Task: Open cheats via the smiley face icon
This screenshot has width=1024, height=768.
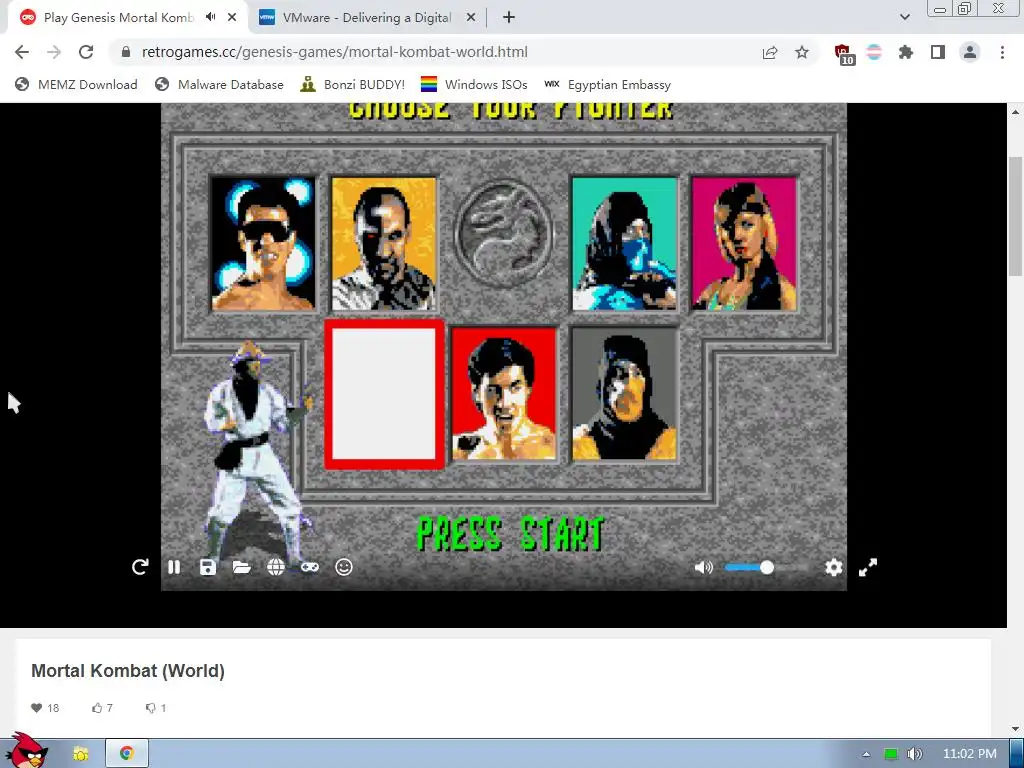Action: click(x=344, y=567)
